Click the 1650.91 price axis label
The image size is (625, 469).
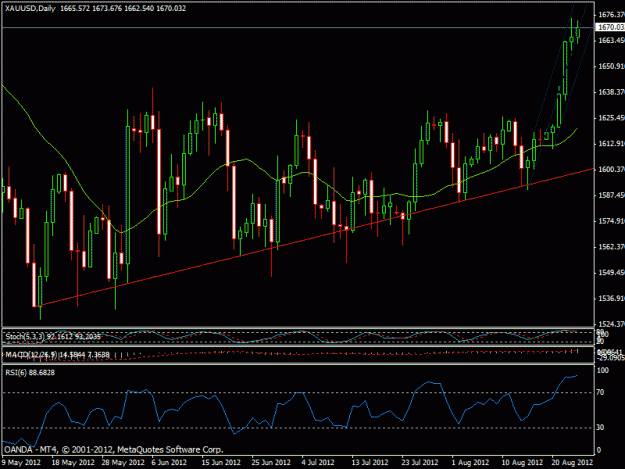click(611, 66)
